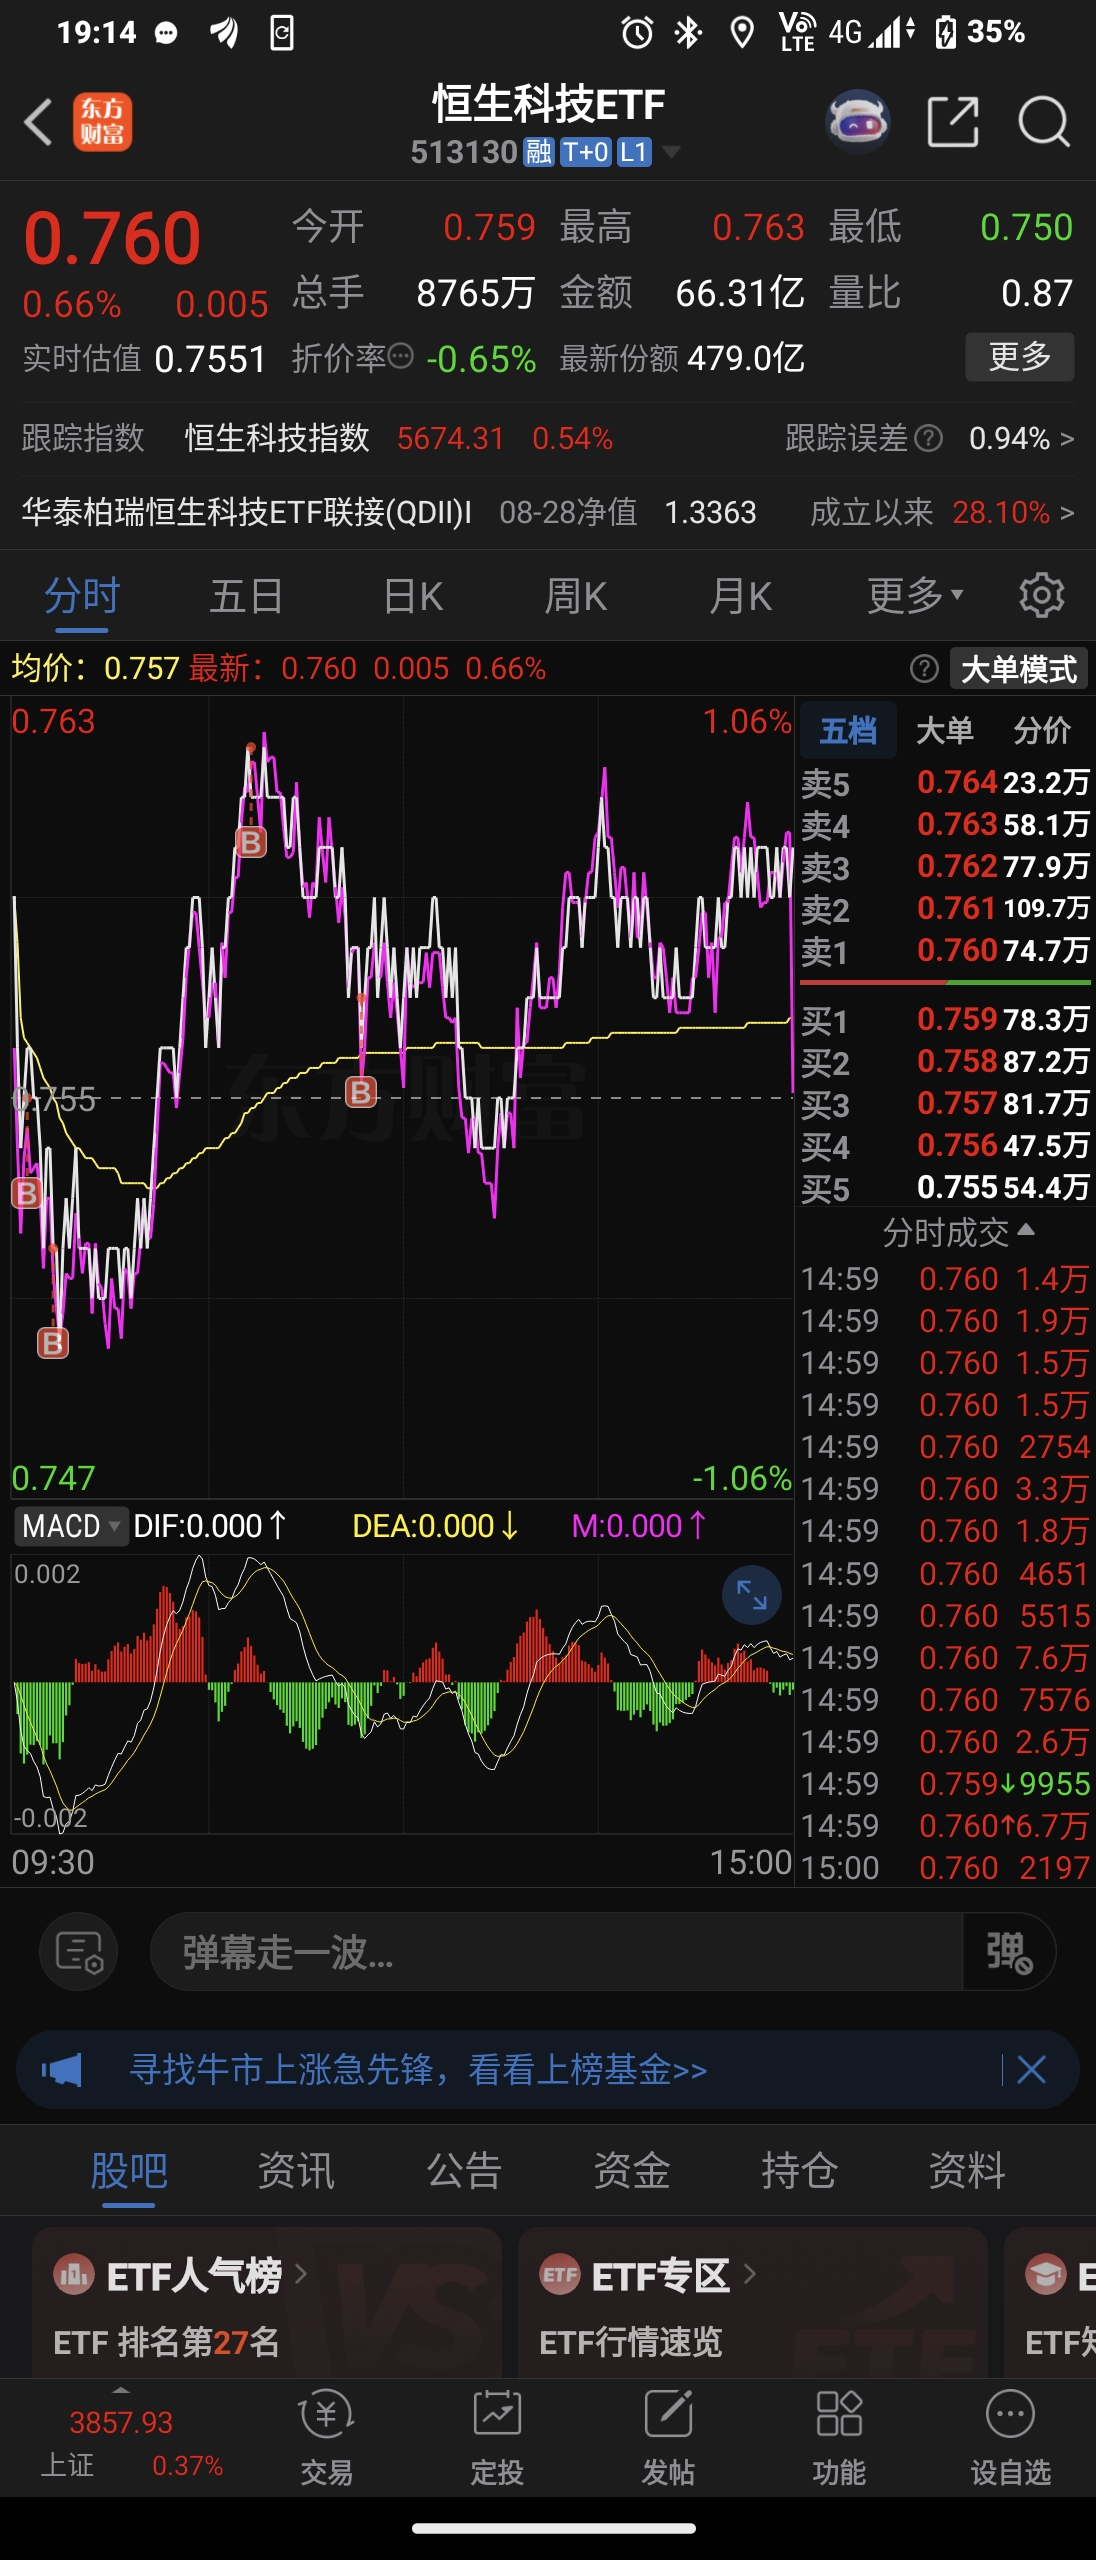Screen dimensions: 1096x2560
Task: Select 卖1 price 0.760 row
Action: point(945,950)
